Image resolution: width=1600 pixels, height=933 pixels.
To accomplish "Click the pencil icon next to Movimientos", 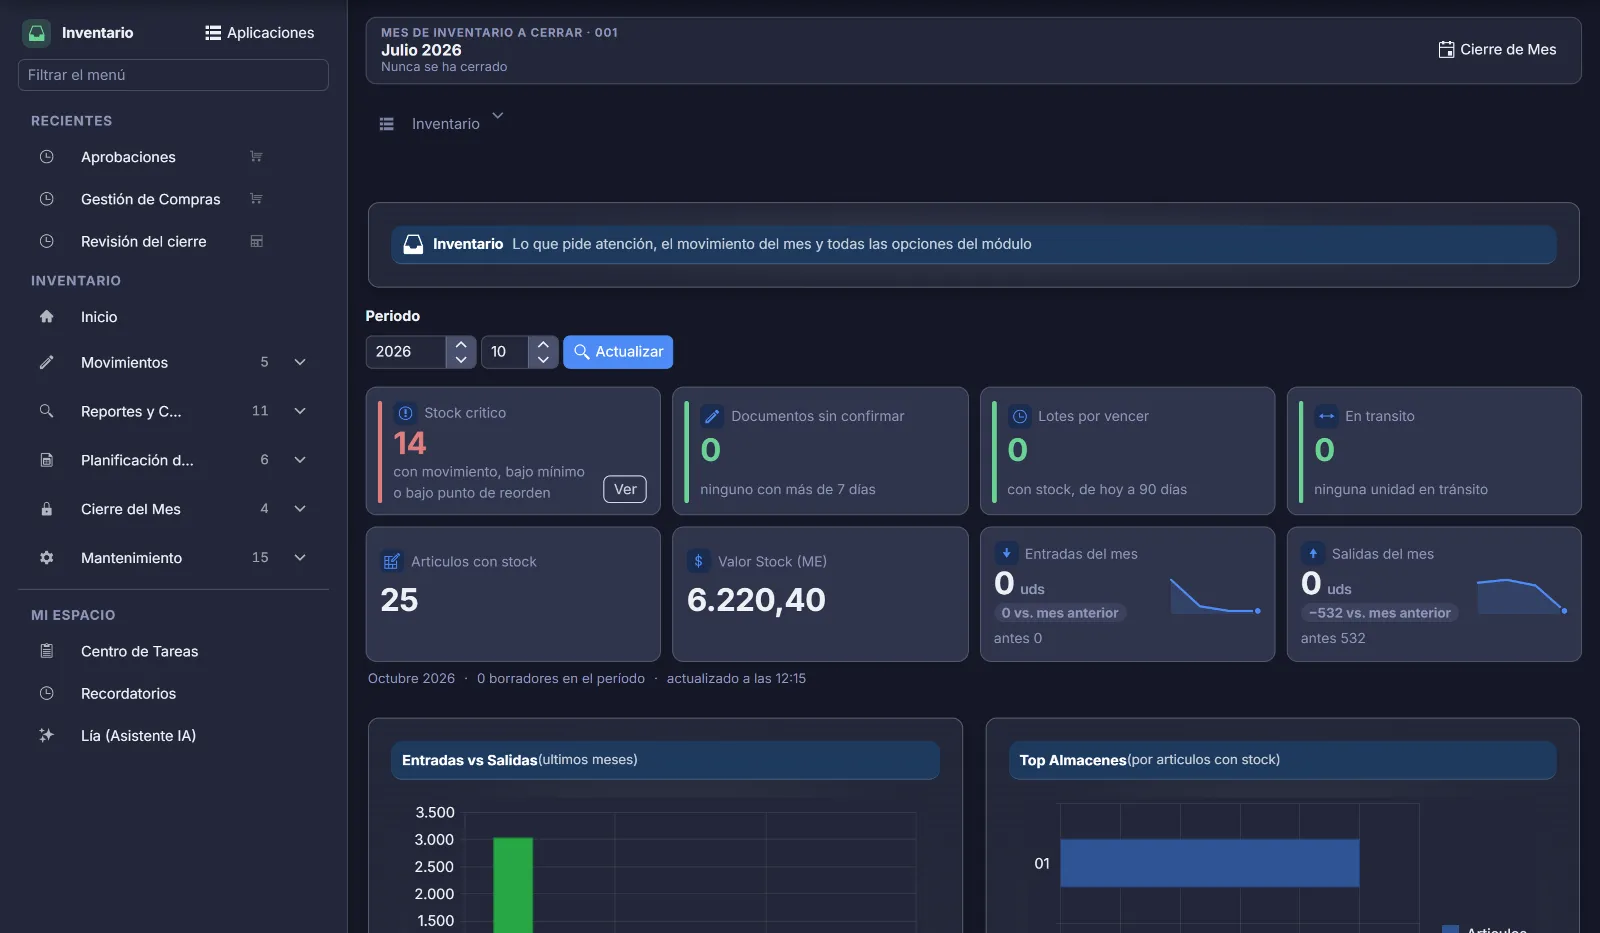I will [46, 362].
